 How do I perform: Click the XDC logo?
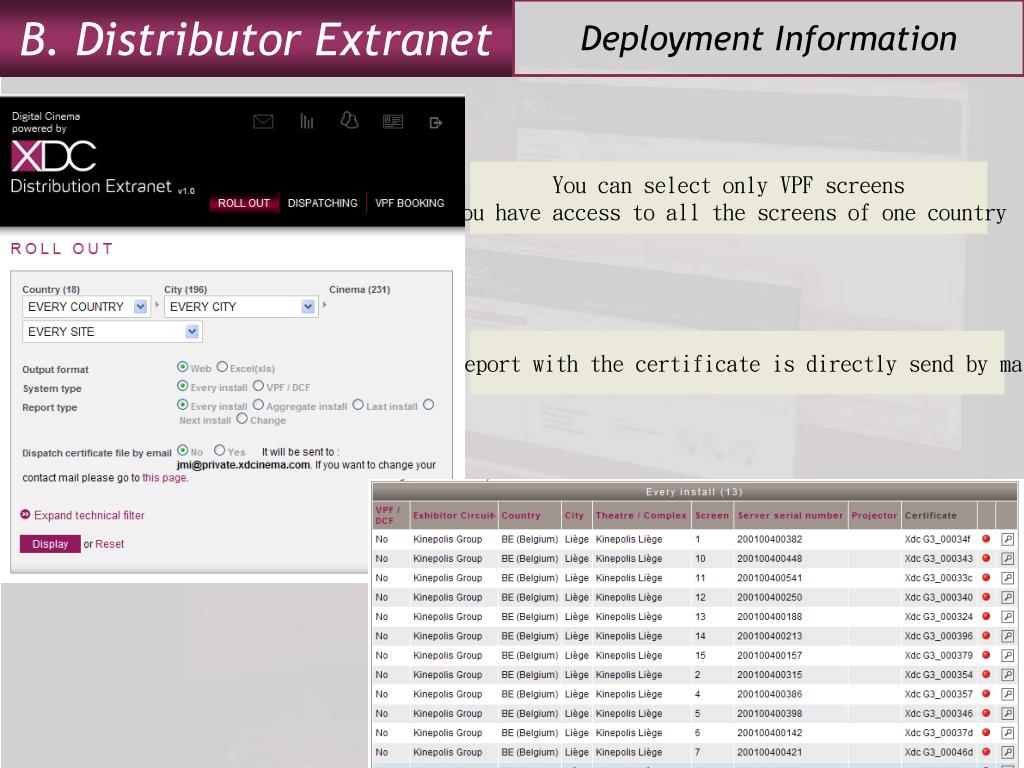tap(54, 155)
